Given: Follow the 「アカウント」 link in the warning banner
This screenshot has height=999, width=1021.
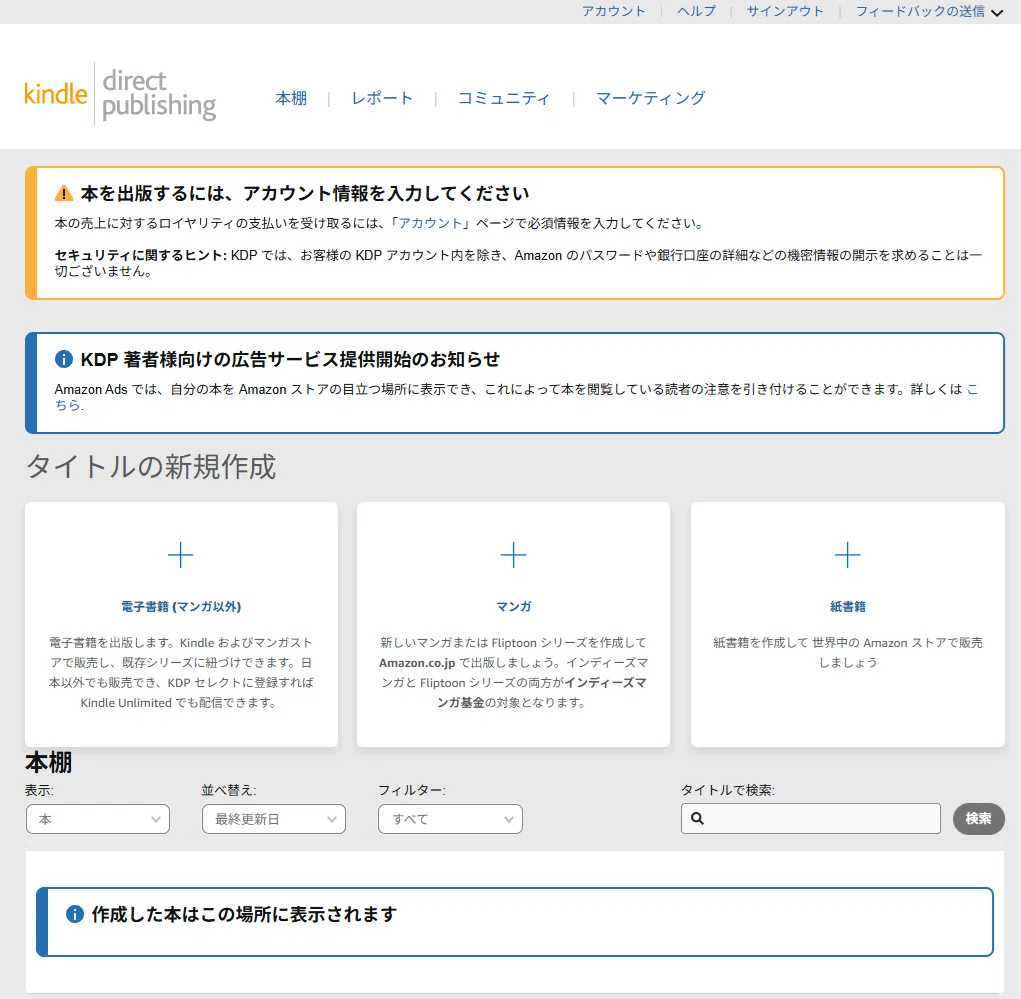Looking at the screenshot, I should (x=430, y=223).
